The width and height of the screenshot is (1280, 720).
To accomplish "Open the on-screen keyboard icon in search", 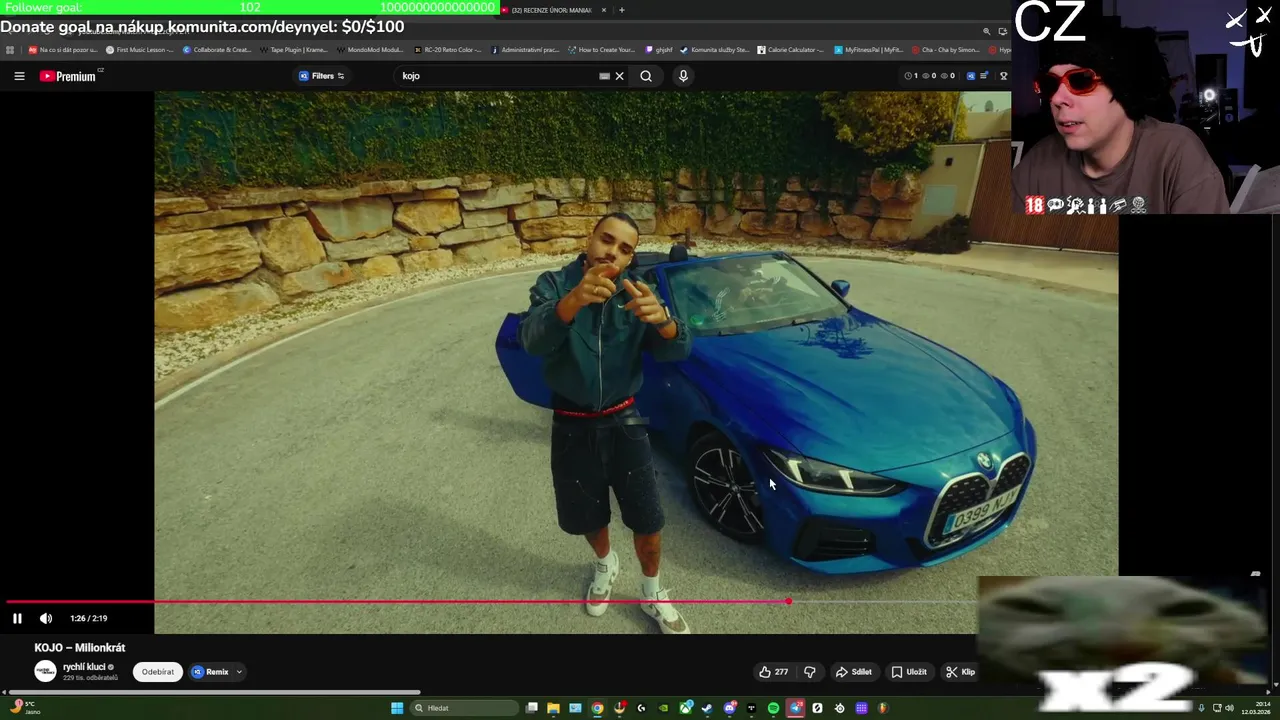I will click(x=604, y=76).
